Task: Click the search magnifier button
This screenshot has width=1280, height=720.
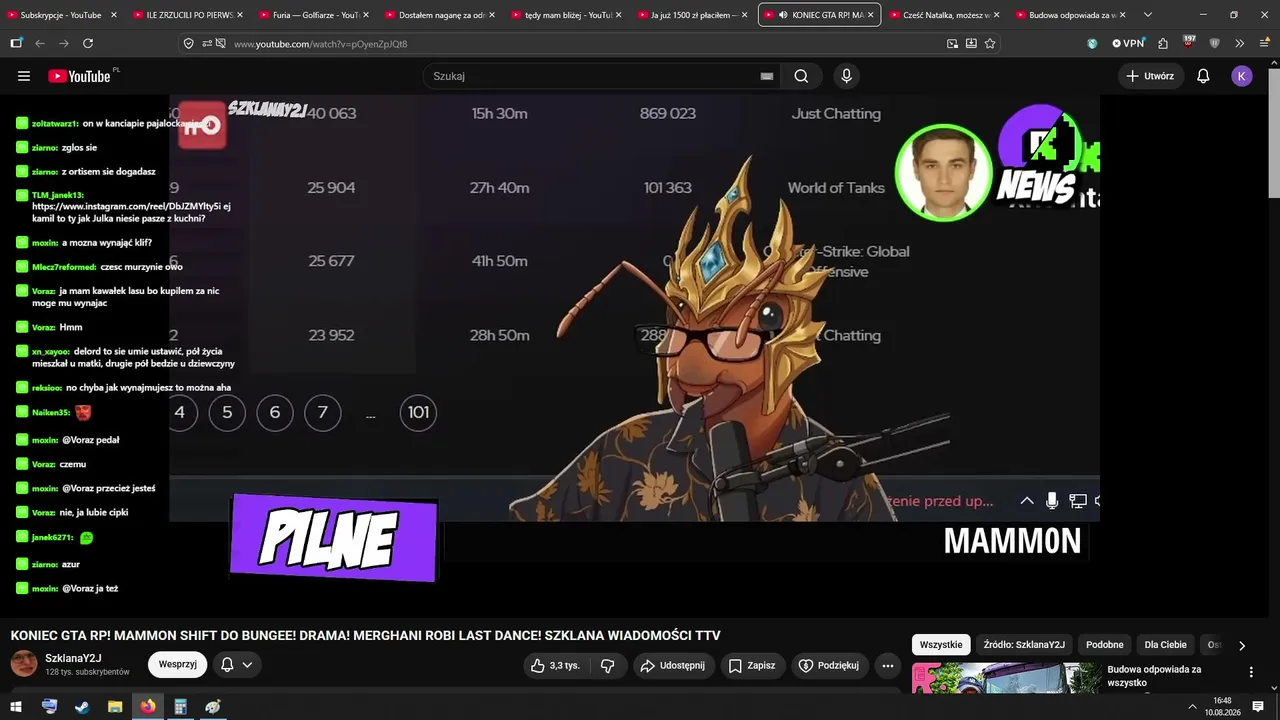Action: pos(801,76)
